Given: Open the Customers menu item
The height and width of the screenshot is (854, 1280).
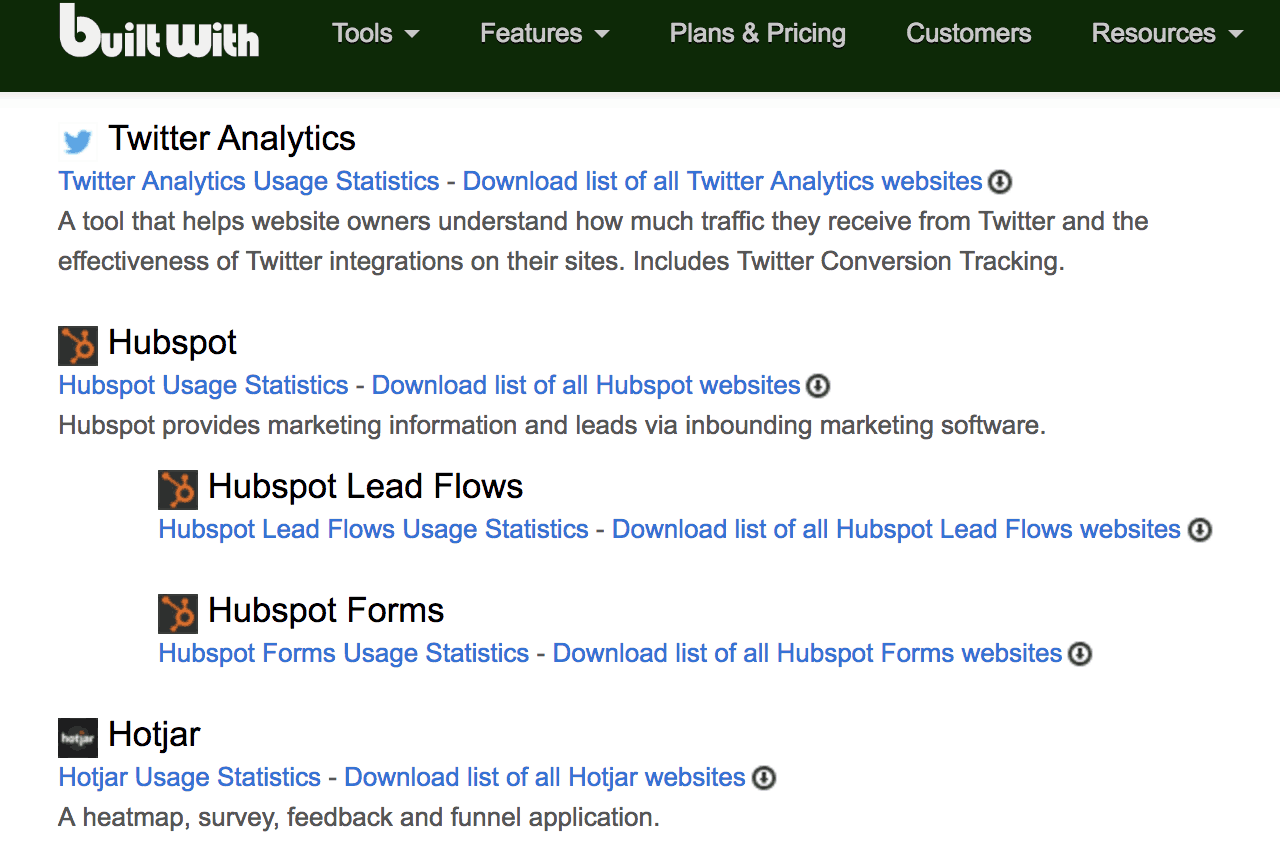Looking at the screenshot, I should click(968, 33).
